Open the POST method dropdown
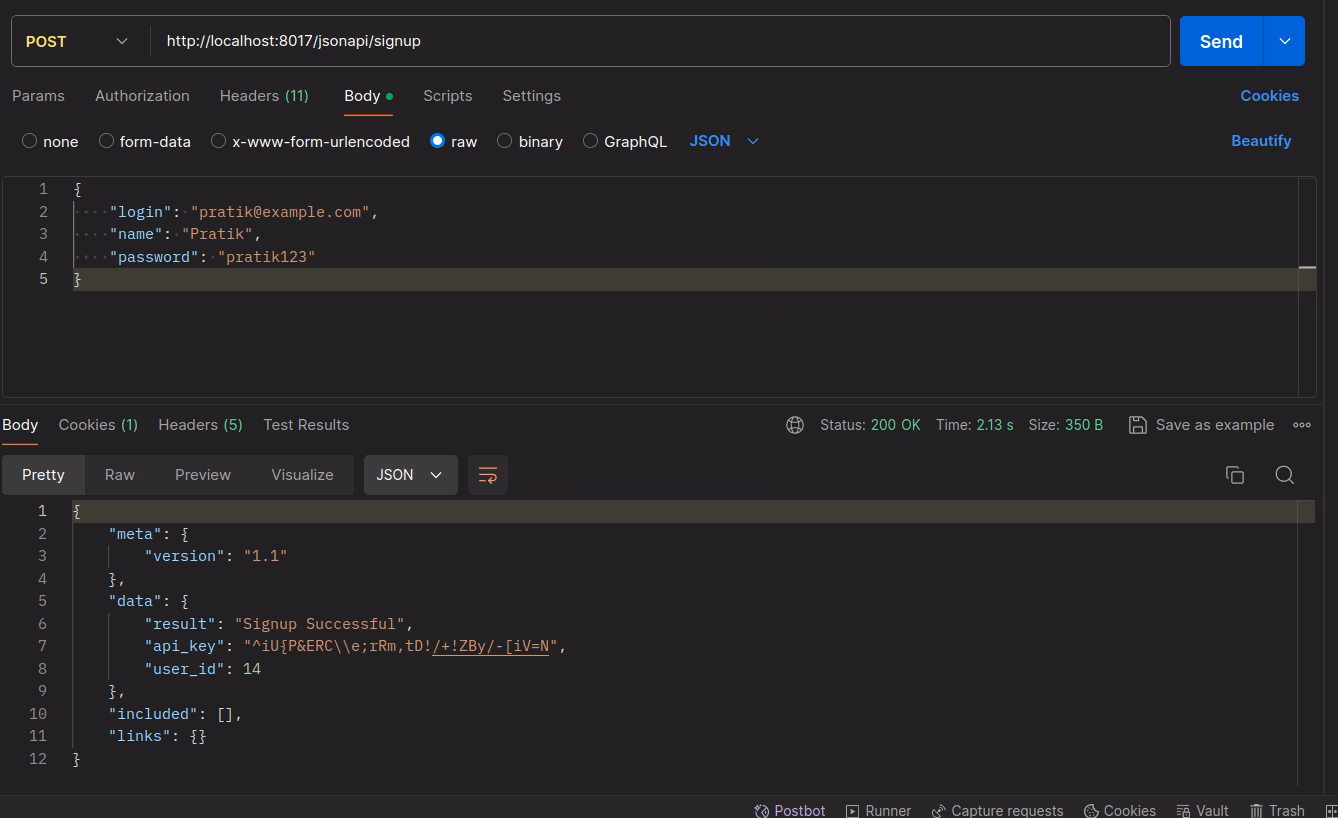Viewport: 1338px width, 818px height. point(78,41)
